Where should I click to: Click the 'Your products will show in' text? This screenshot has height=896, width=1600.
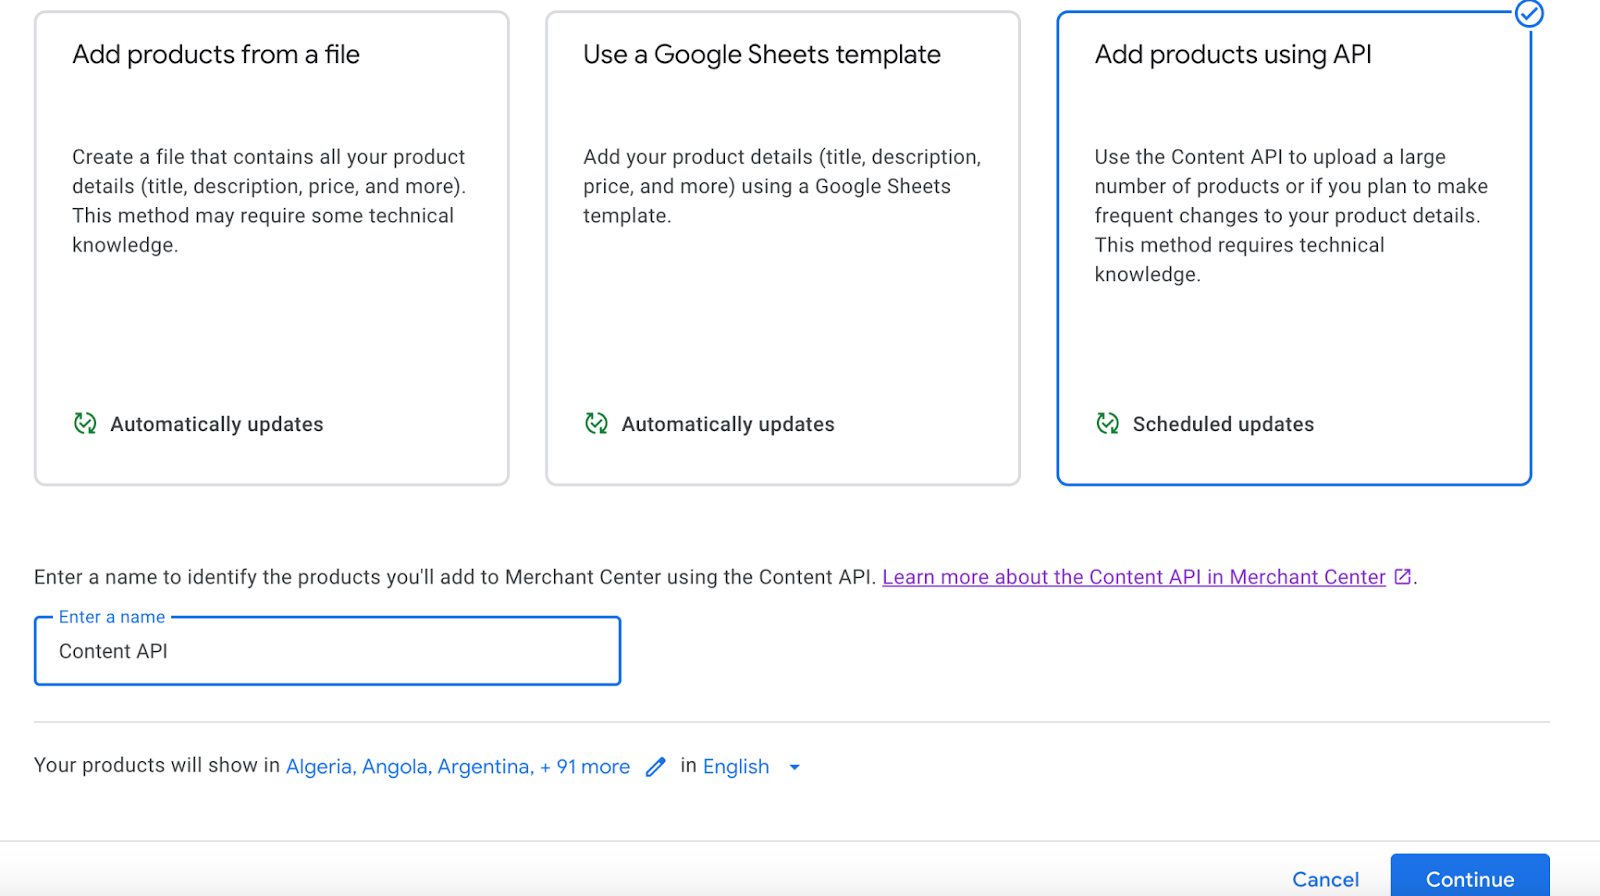[157, 765]
